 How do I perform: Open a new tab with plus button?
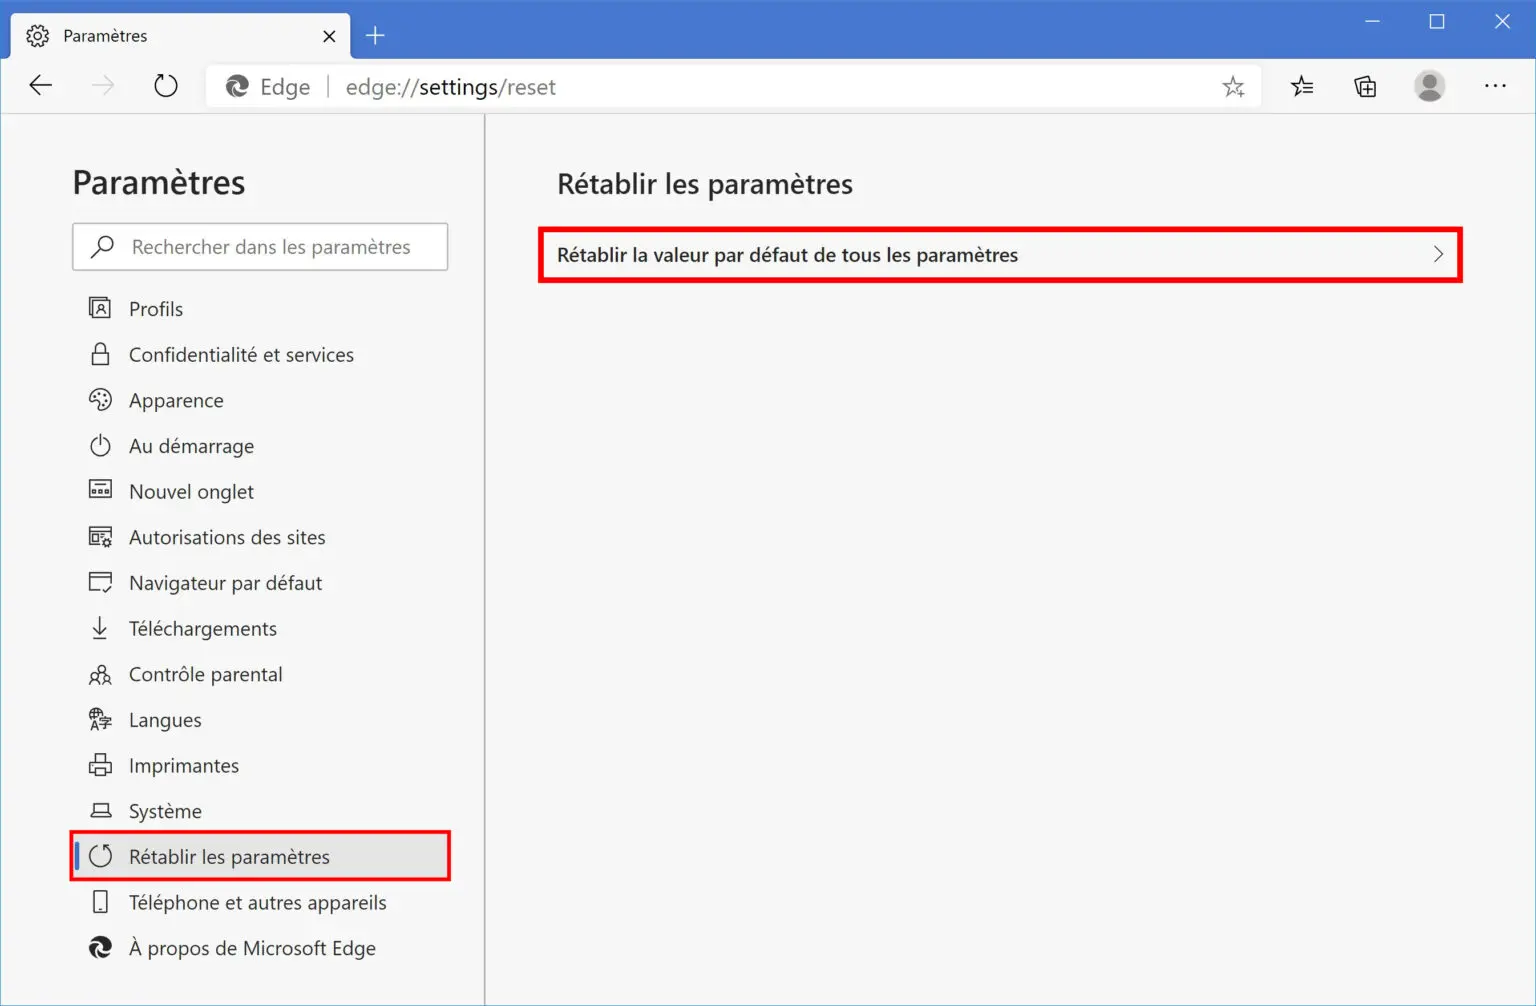(375, 36)
